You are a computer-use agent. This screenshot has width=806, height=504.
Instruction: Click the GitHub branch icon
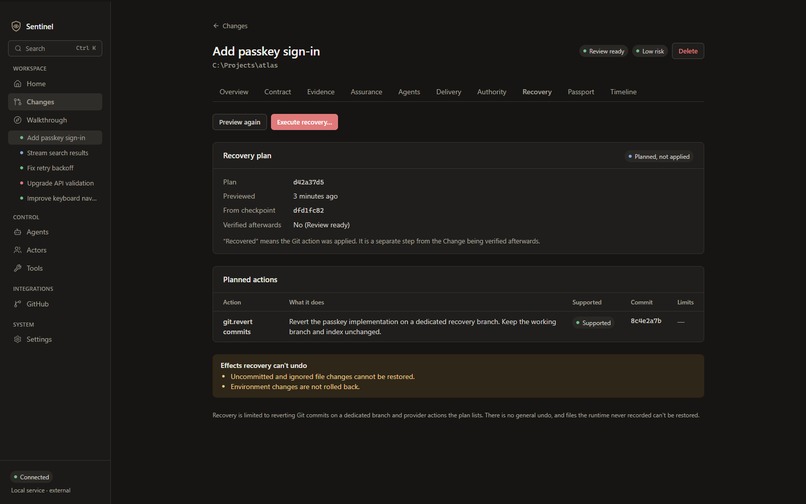pos(17,304)
